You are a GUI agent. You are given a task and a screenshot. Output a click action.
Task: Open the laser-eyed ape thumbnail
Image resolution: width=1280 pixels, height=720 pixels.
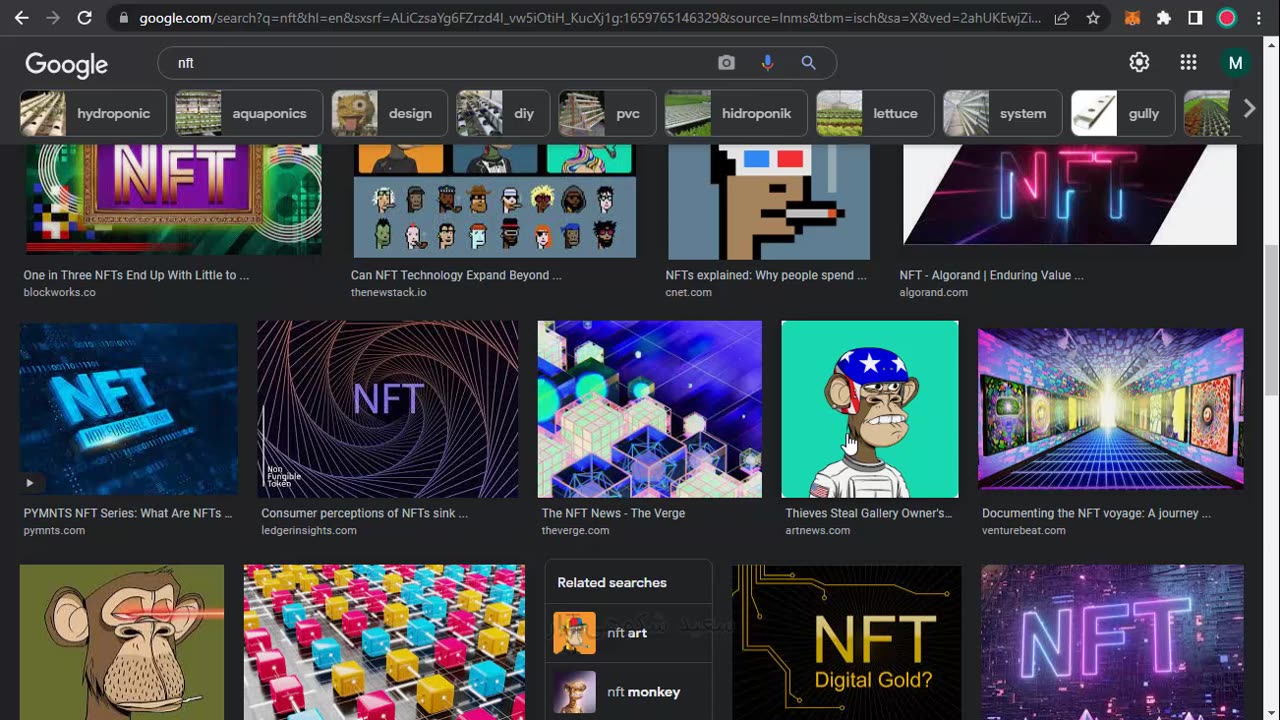click(x=122, y=642)
